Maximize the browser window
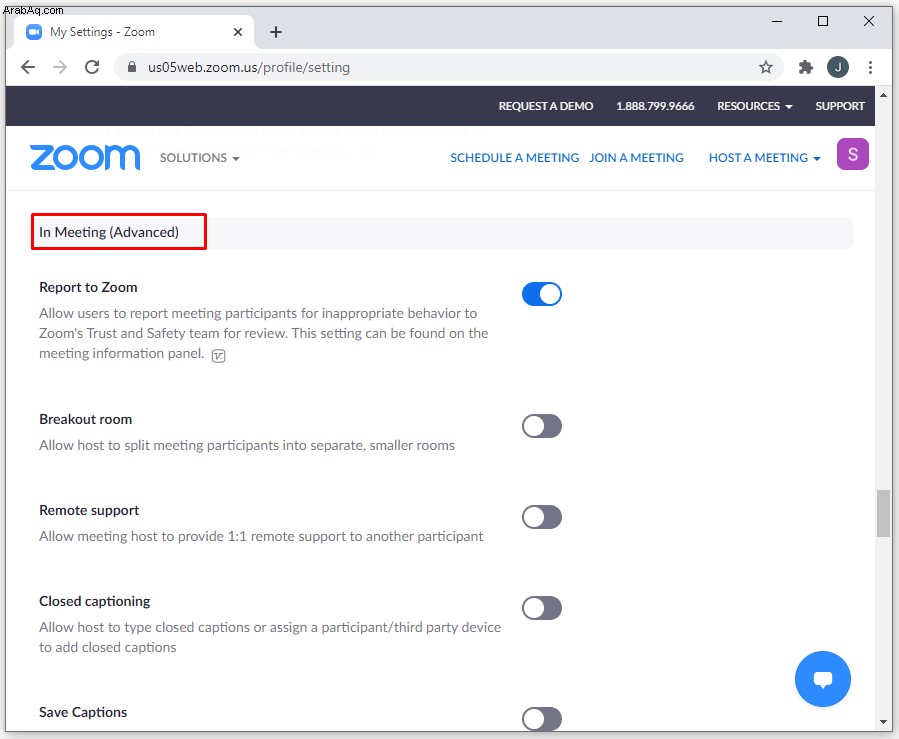The width and height of the screenshot is (899, 739). tap(823, 21)
